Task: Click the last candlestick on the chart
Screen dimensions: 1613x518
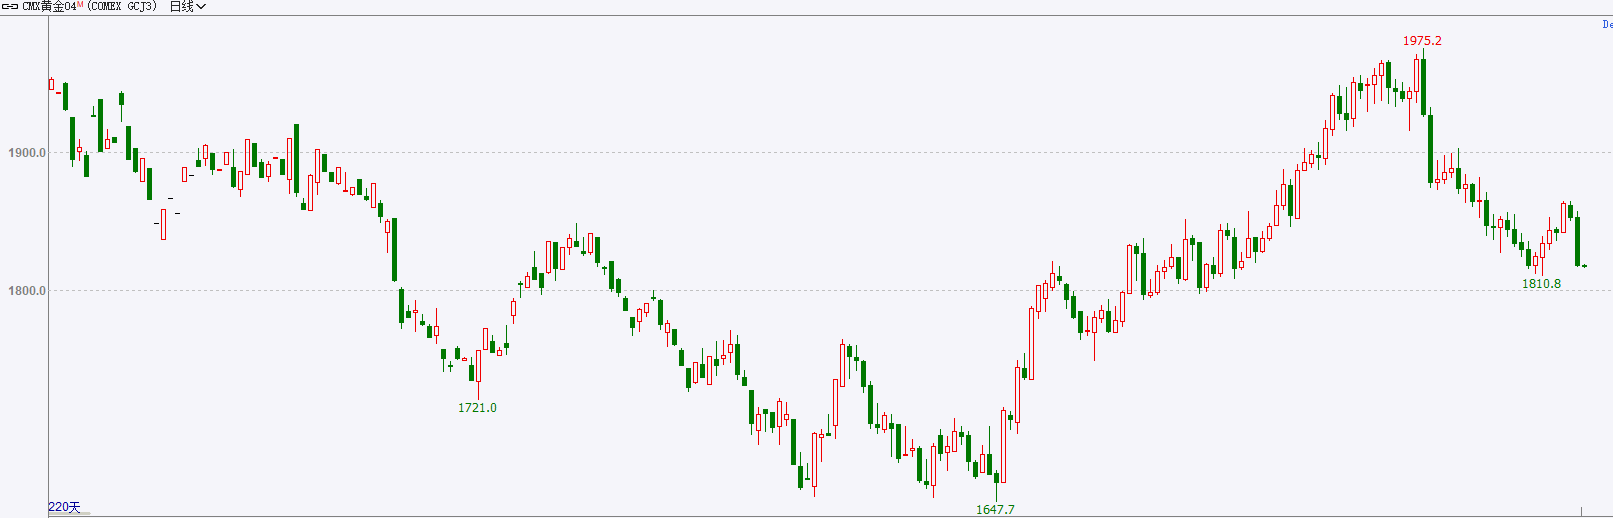Action: pos(1585,266)
